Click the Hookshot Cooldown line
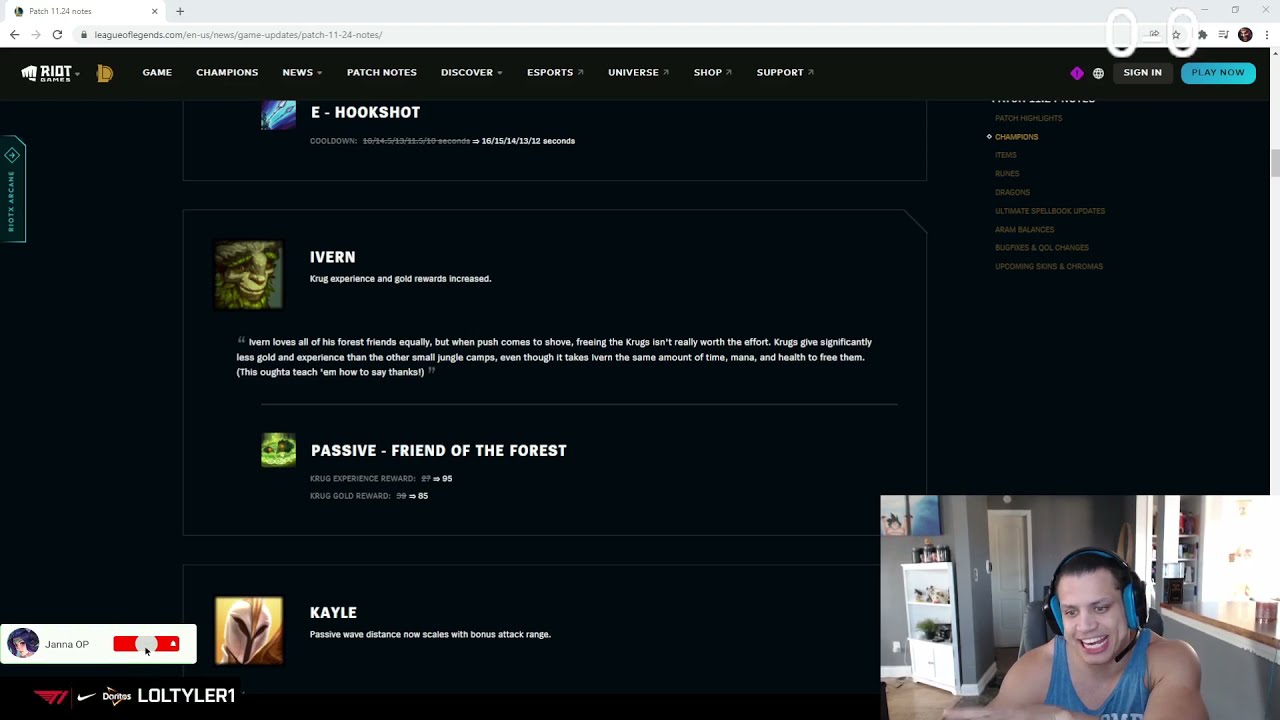The width and height of the screenshot is (1280, 720). (x=442, y=141)
